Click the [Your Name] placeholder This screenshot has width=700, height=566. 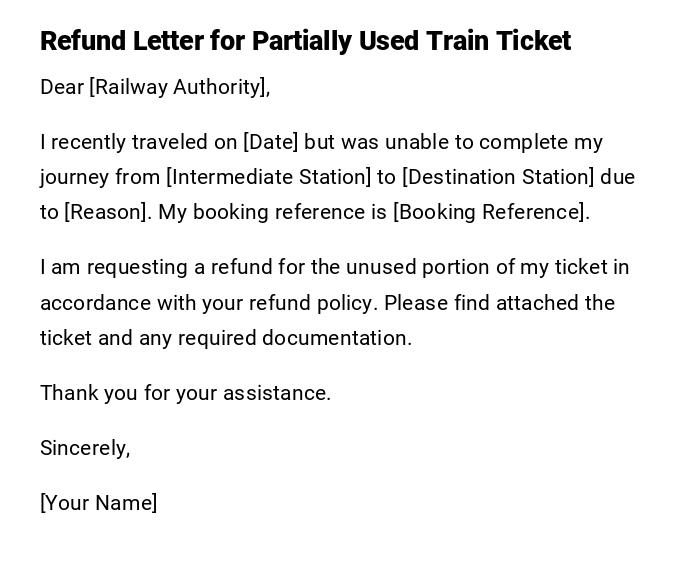[x=98, y=503]
